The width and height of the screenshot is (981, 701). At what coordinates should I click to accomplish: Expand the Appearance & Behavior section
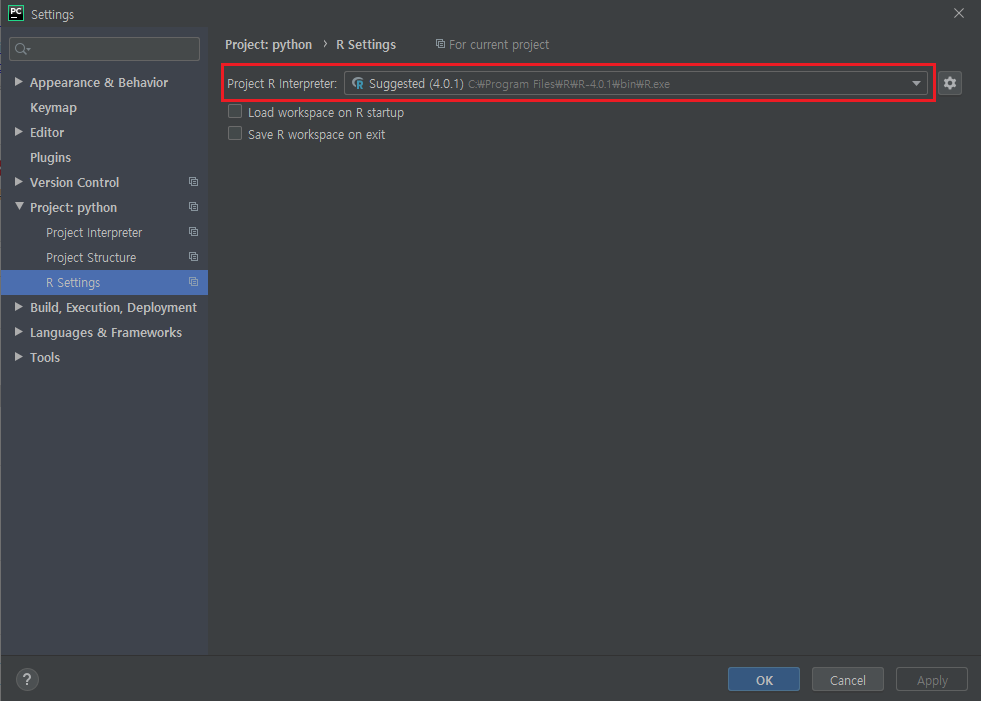[18, 82]
